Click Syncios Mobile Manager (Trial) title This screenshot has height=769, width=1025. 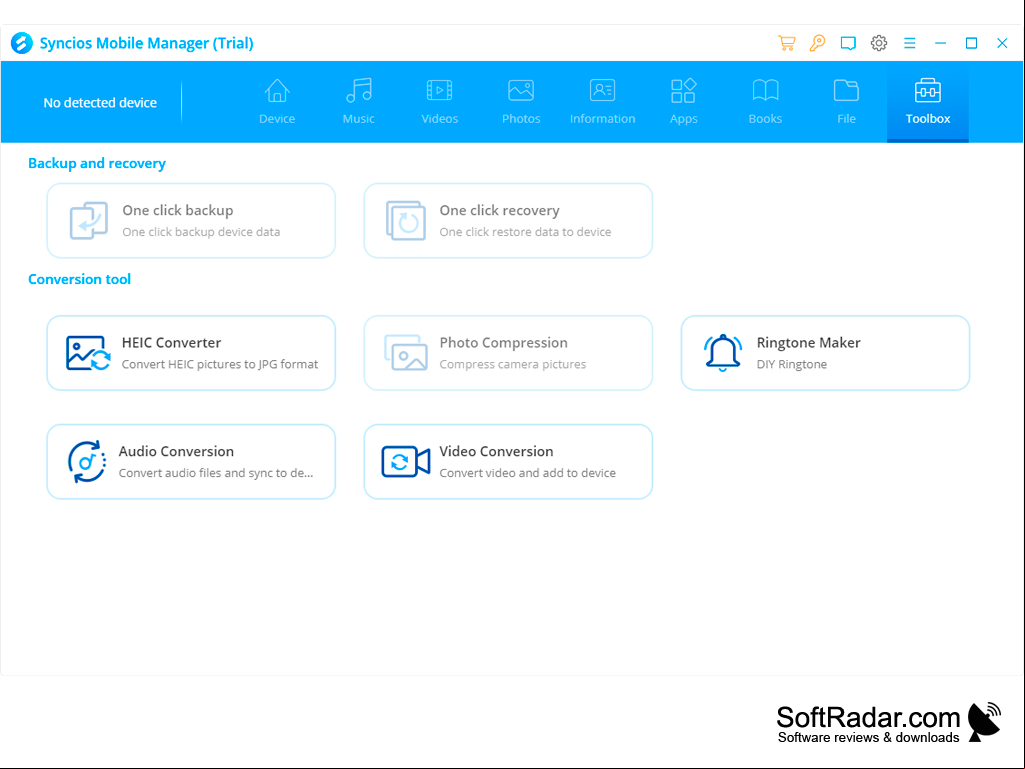coord(146,43)
